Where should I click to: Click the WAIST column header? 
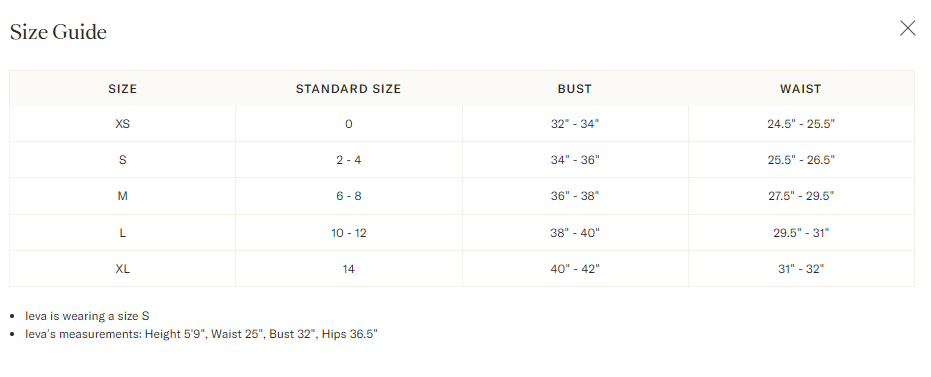pyautogui.click(x=801, y=89)
